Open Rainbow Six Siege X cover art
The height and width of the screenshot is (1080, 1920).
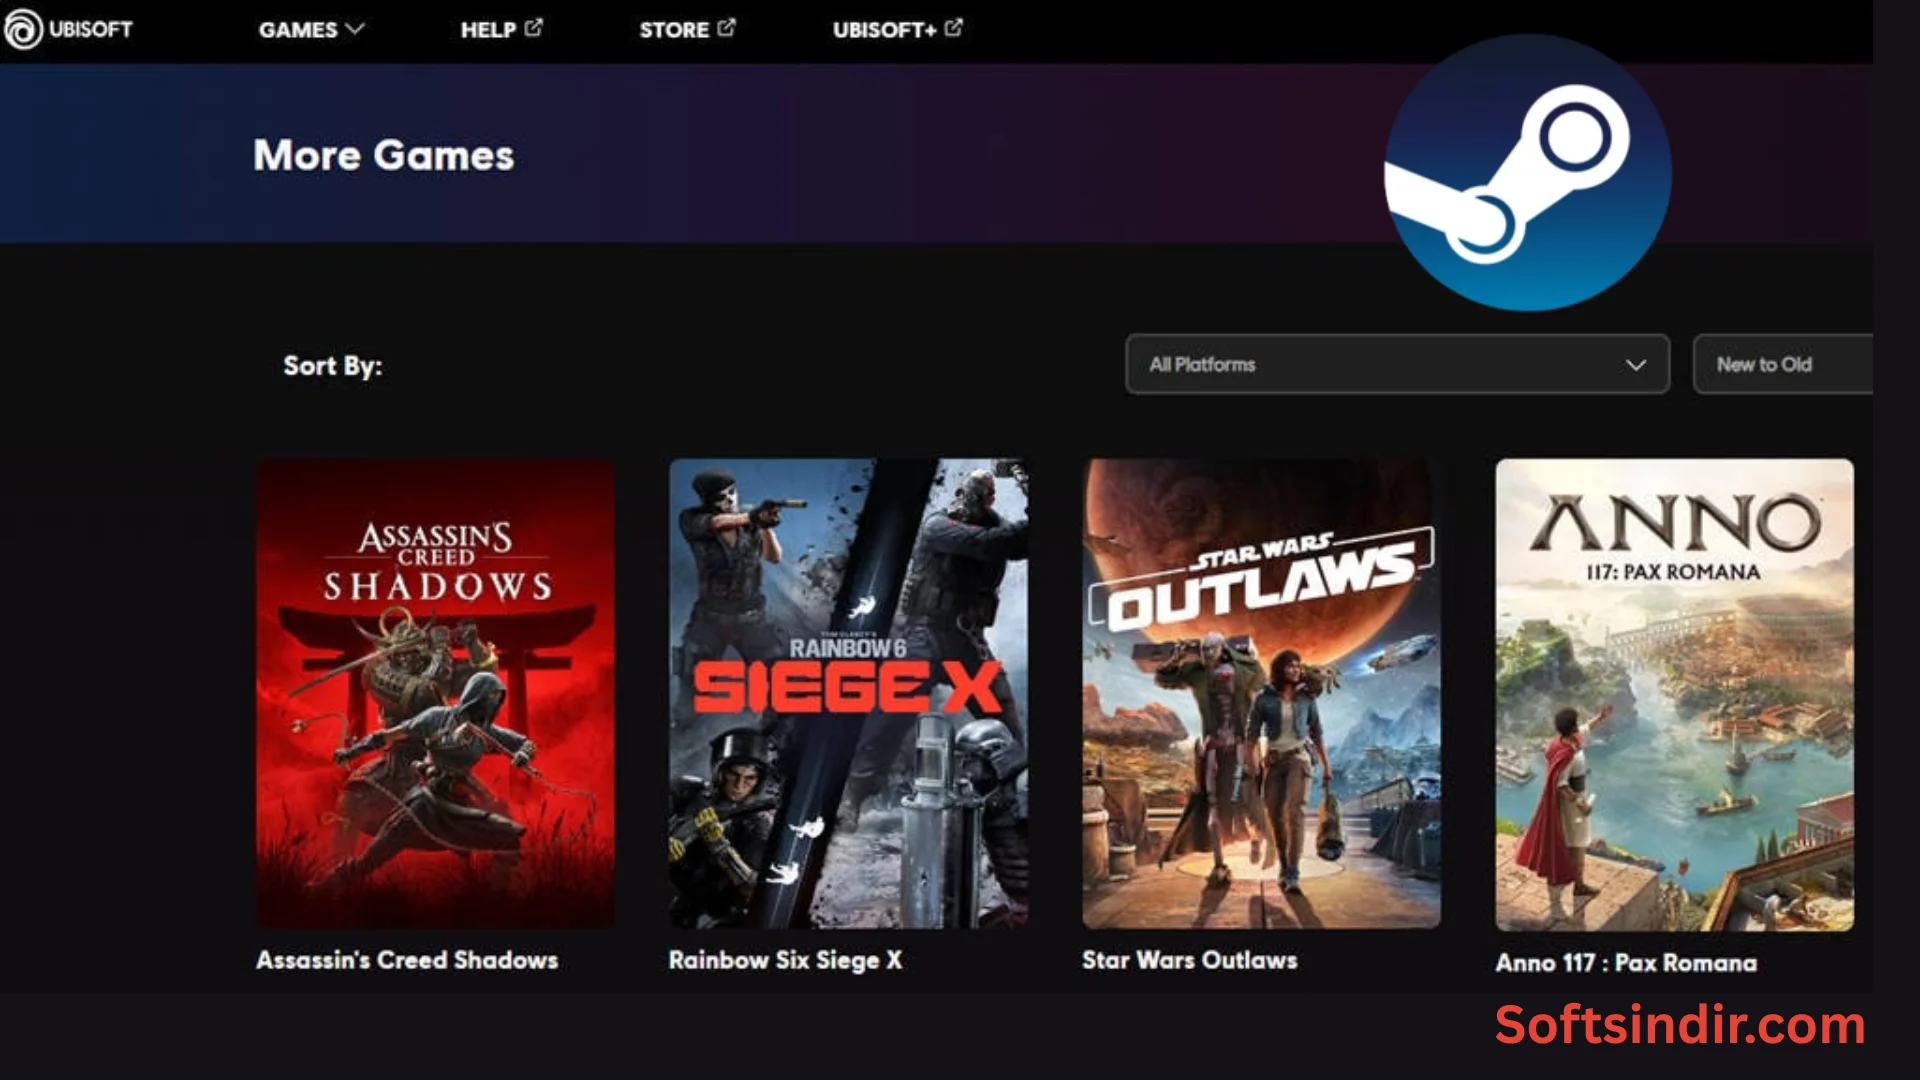pos(848,693)
